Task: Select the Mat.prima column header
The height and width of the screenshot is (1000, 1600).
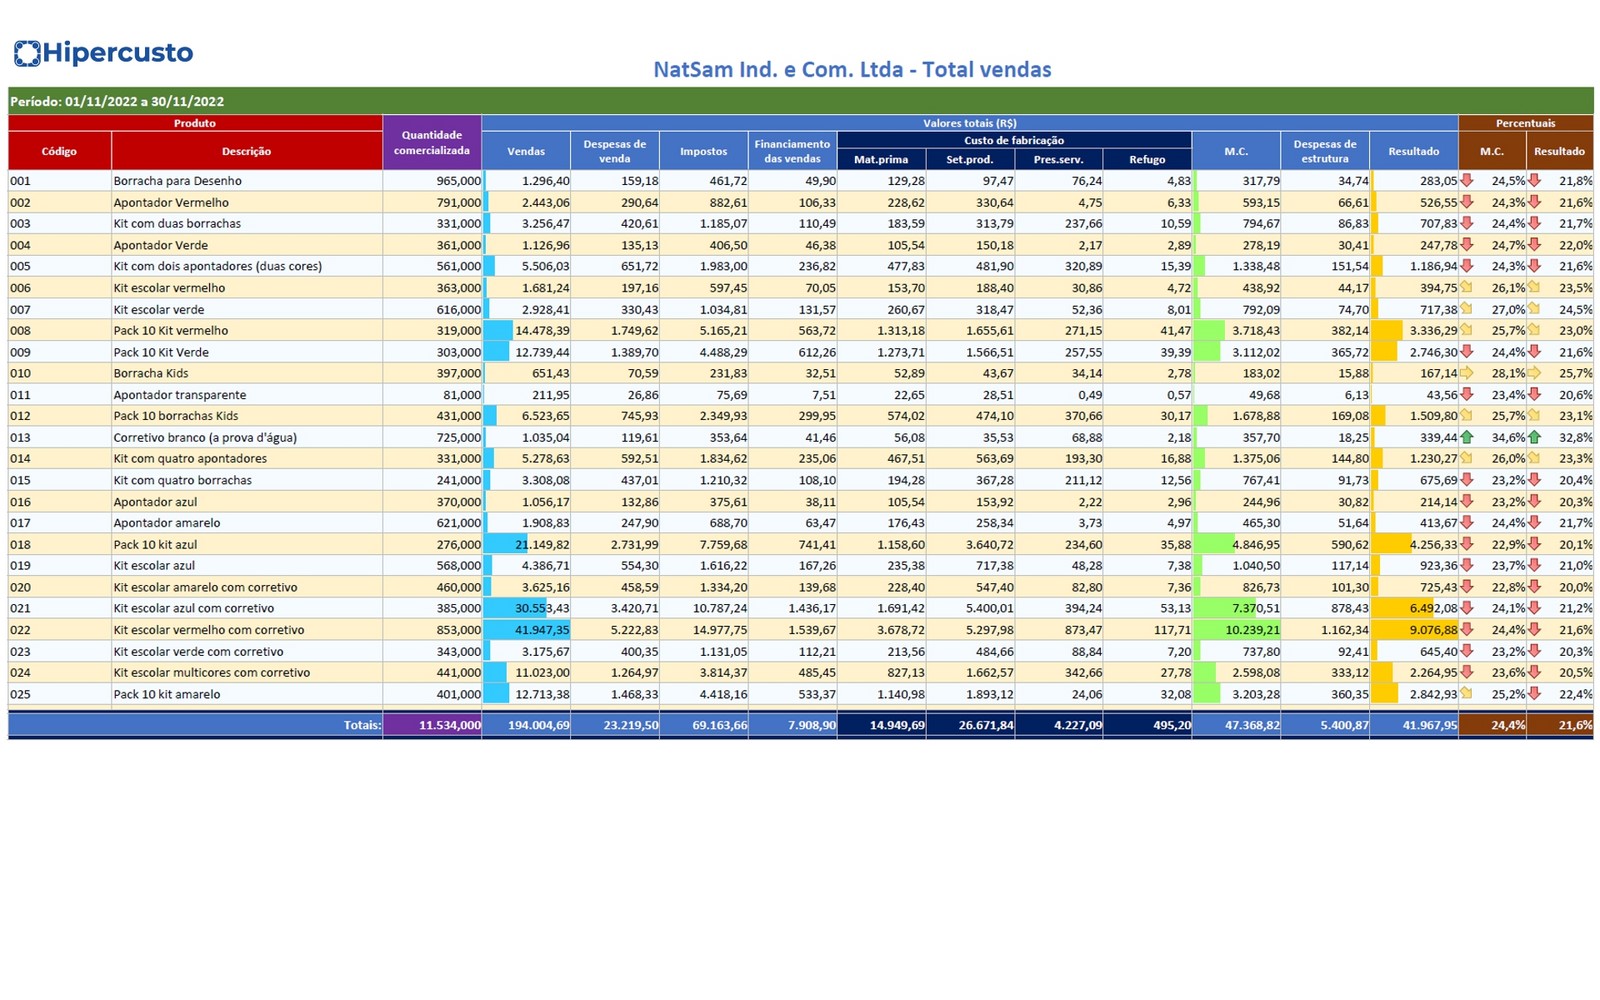Action: [x=881, y=159]
